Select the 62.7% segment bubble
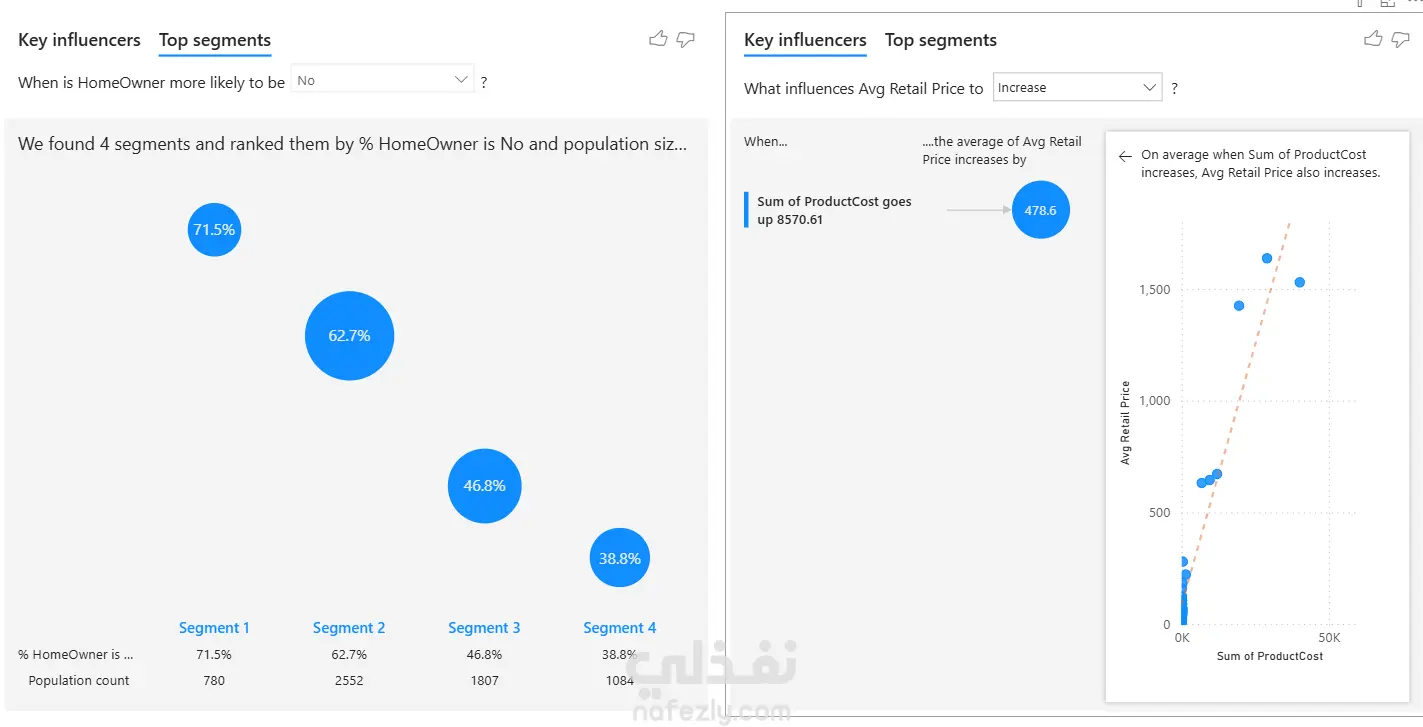 (x=349, y=335)
